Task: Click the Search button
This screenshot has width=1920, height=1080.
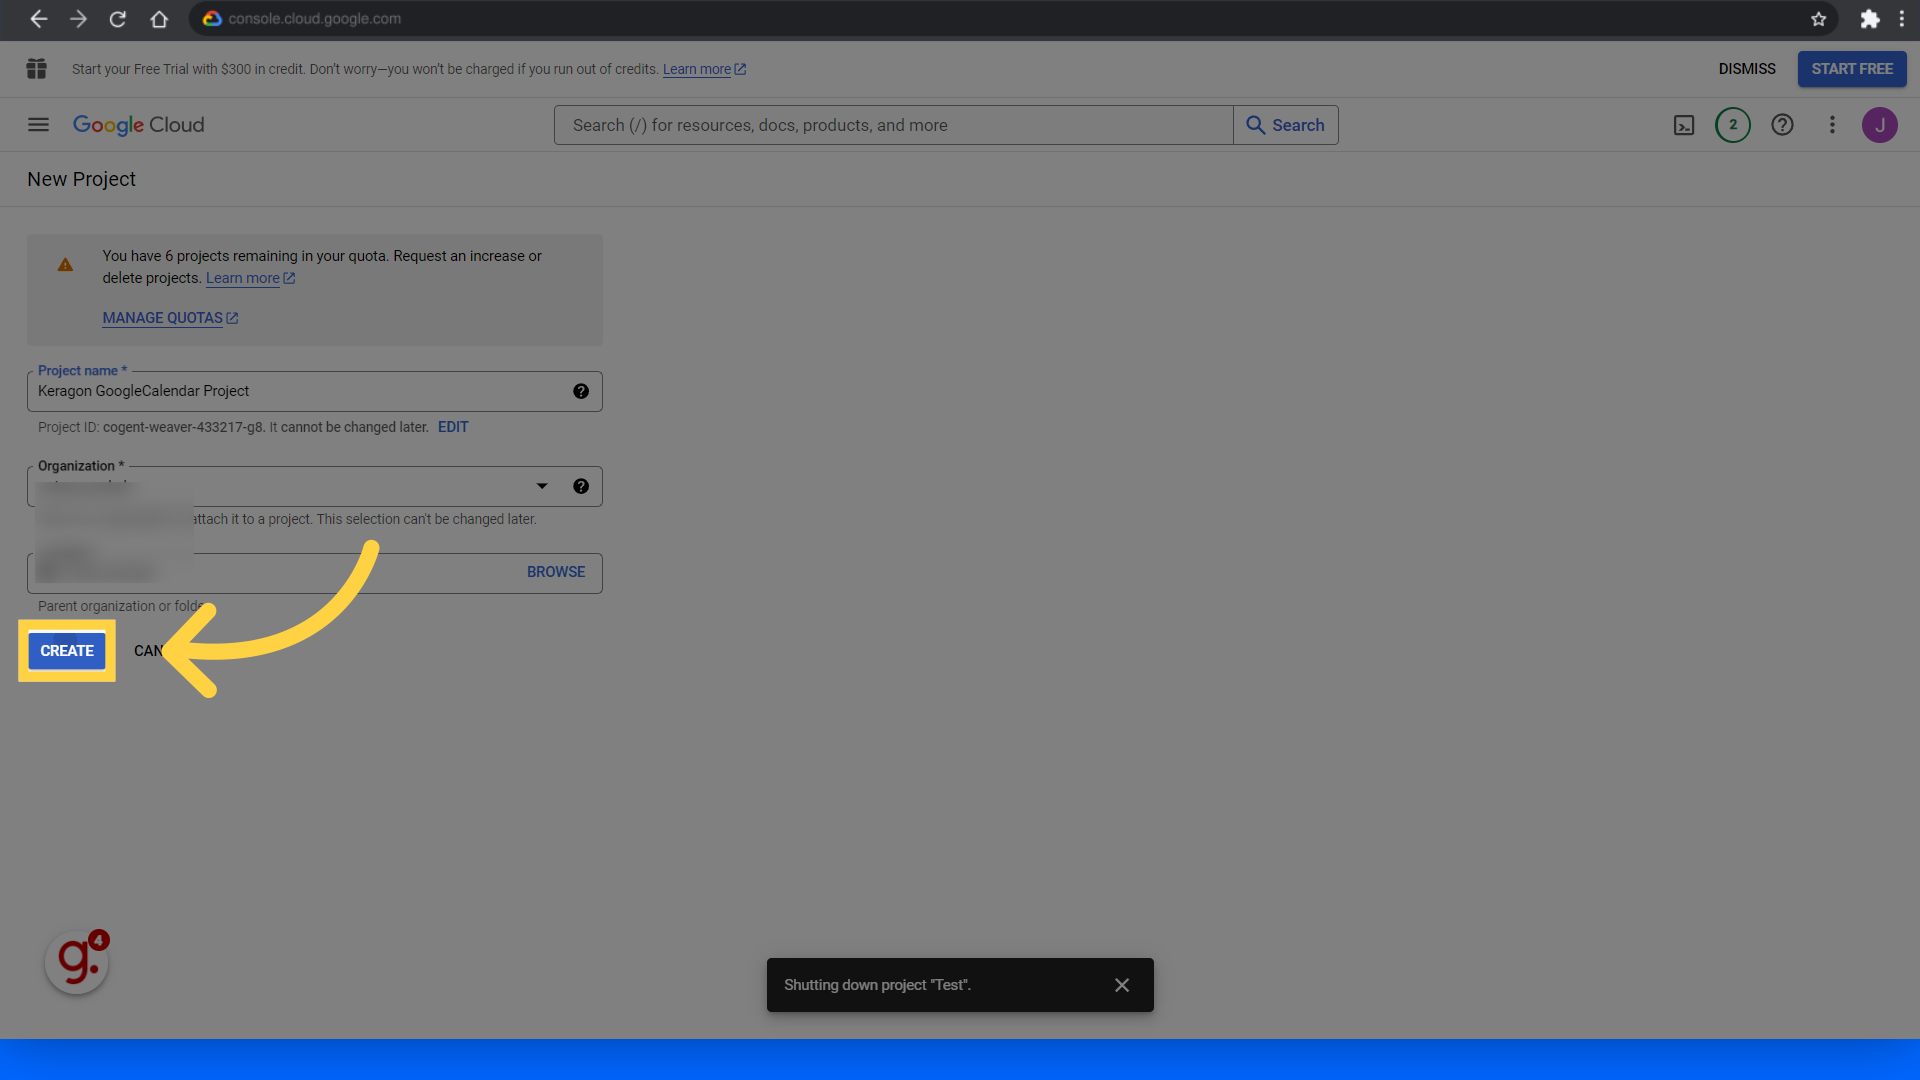Action: click(1286, 125)
